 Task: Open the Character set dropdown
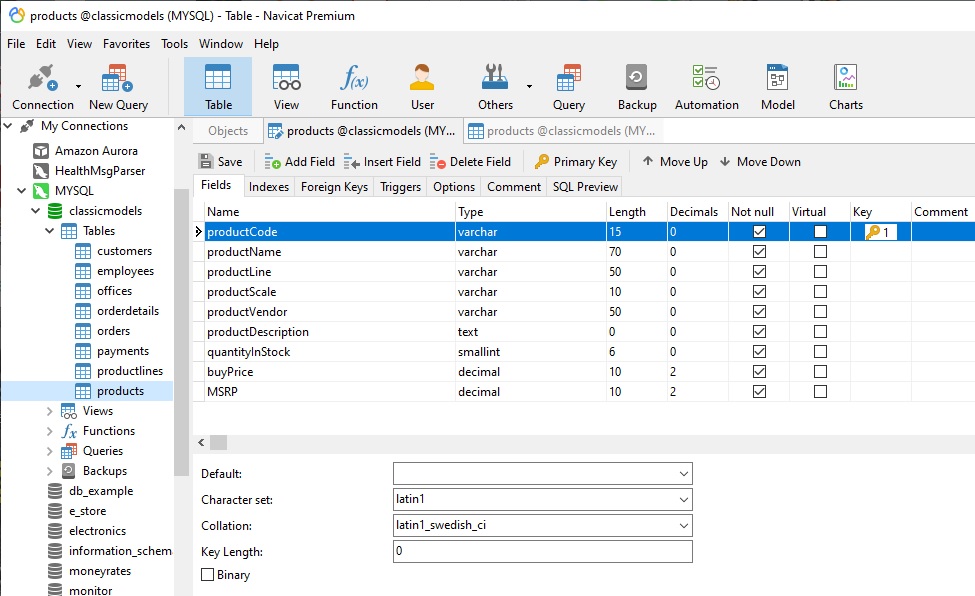point(683,499)
